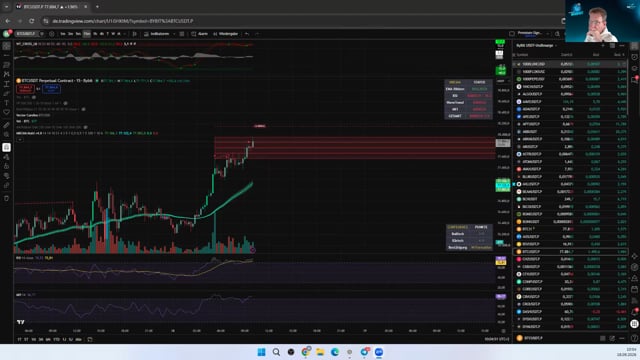640x360 pixels.
Task: Select the highlighted 15m timeframe
Action: [87, 34]
